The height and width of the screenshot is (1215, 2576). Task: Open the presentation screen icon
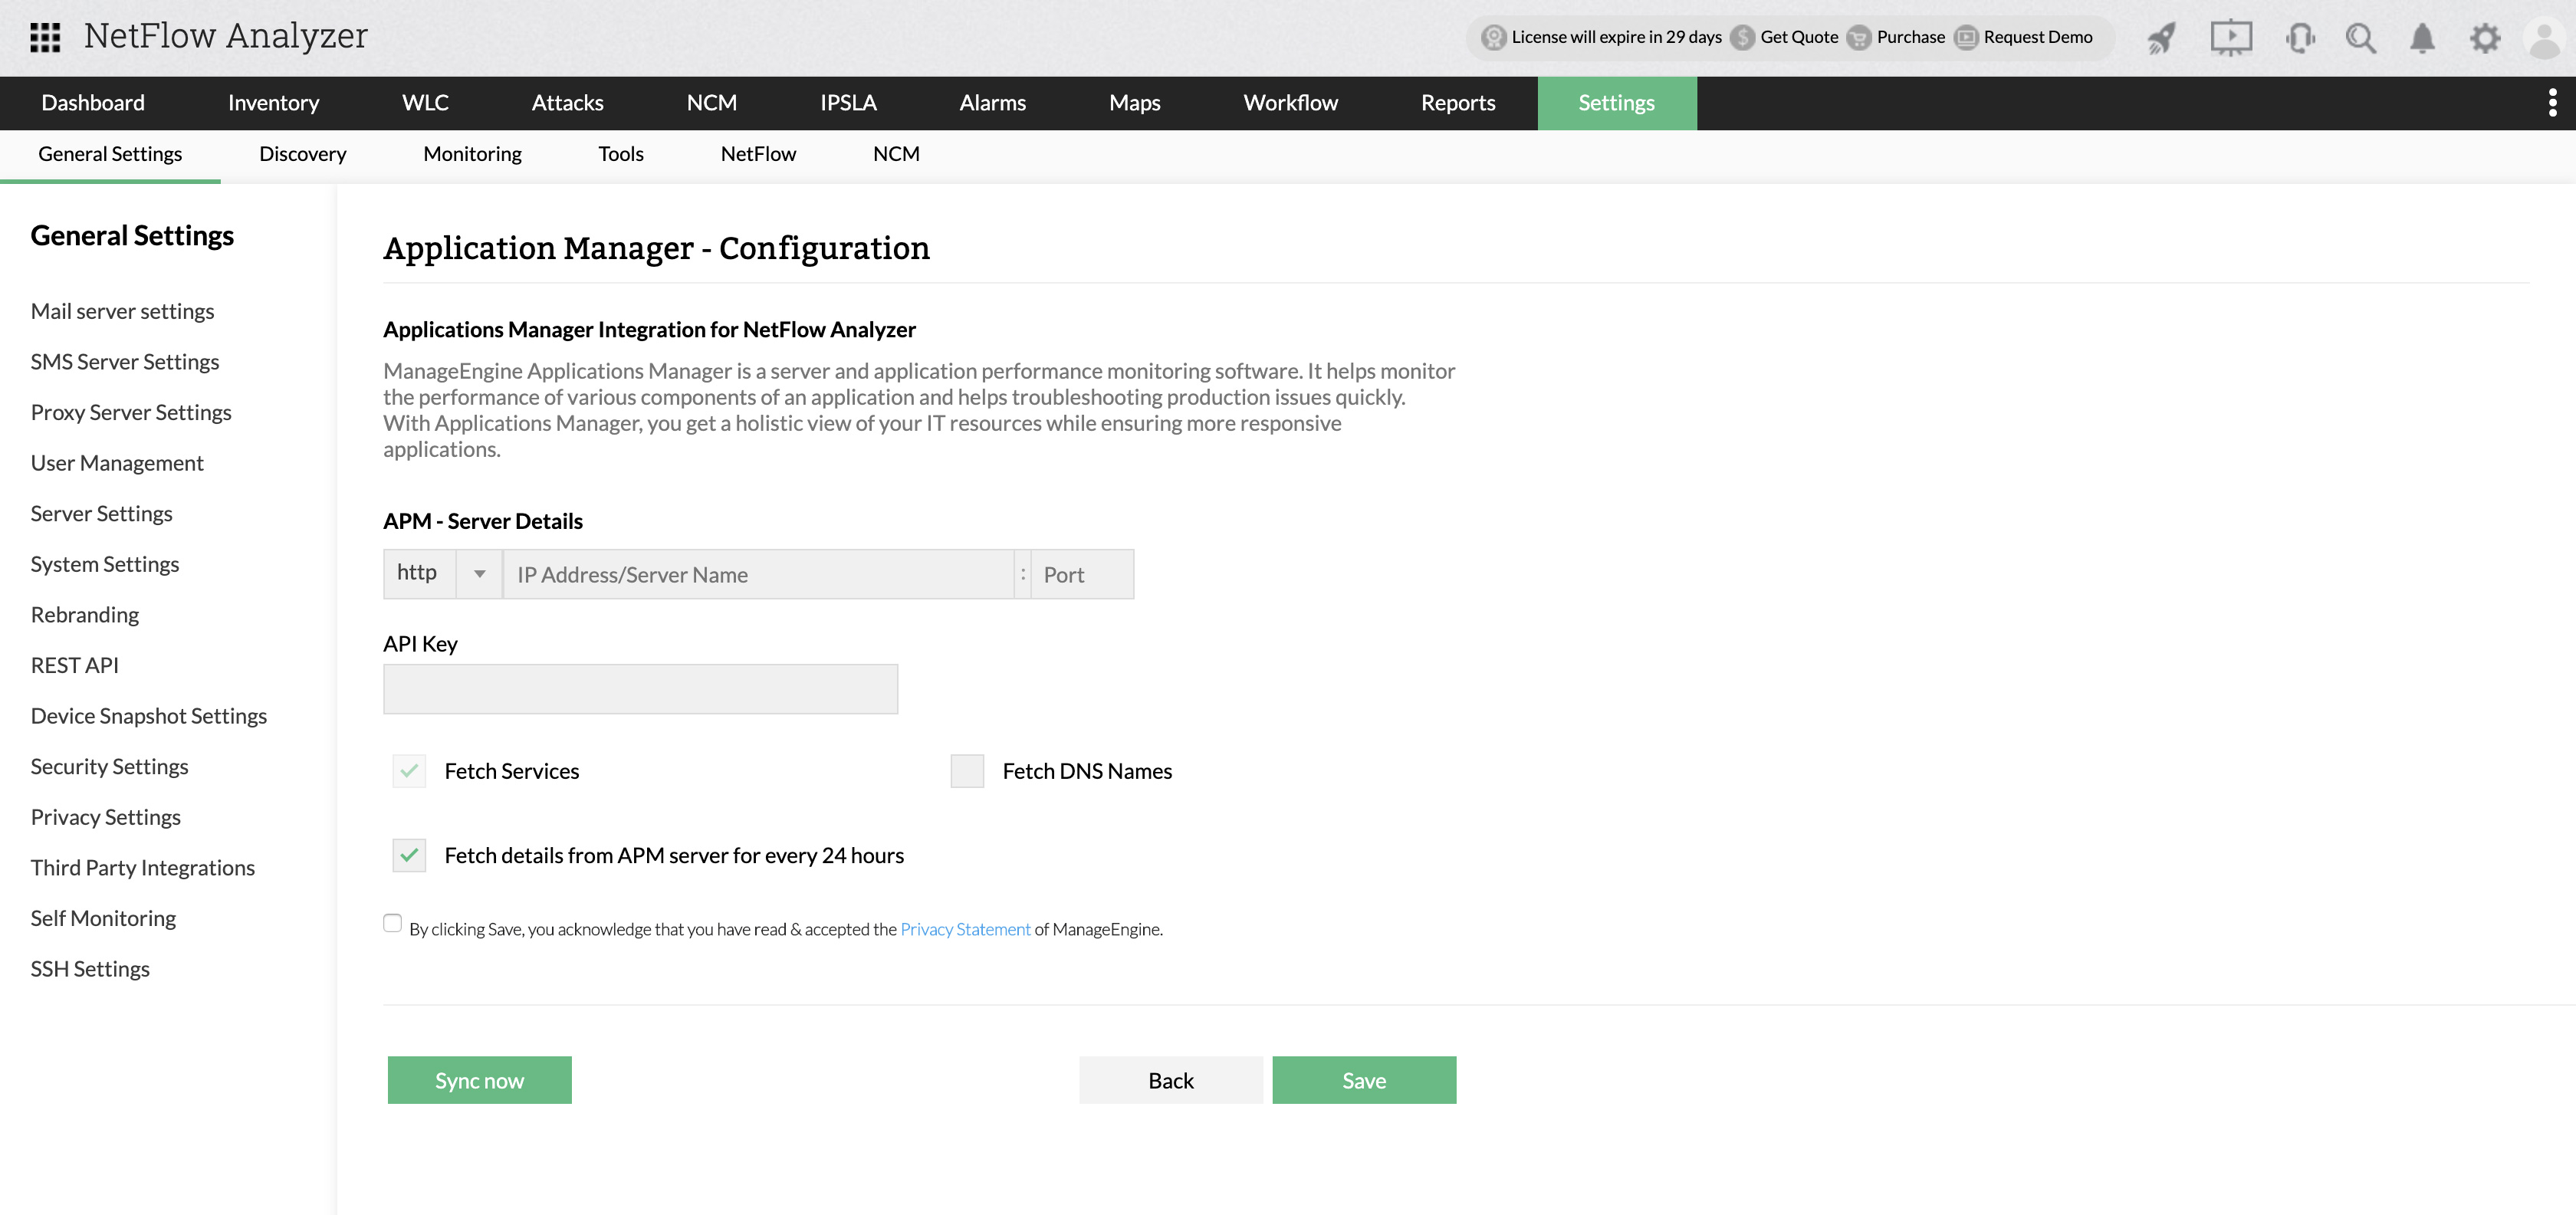click(x=2230, y=38)
